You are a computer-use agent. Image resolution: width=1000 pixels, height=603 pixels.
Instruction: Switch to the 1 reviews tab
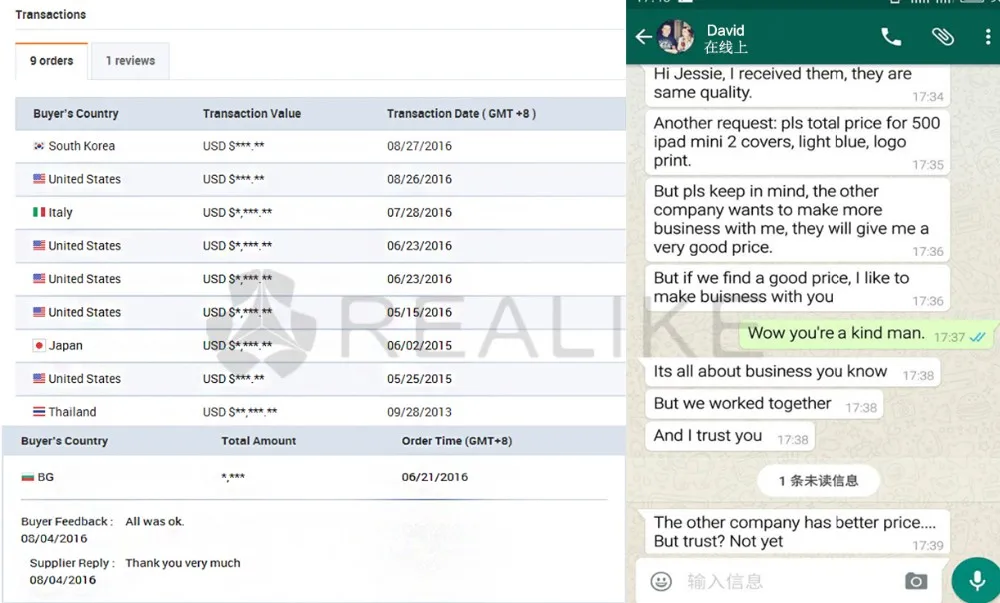130,61
